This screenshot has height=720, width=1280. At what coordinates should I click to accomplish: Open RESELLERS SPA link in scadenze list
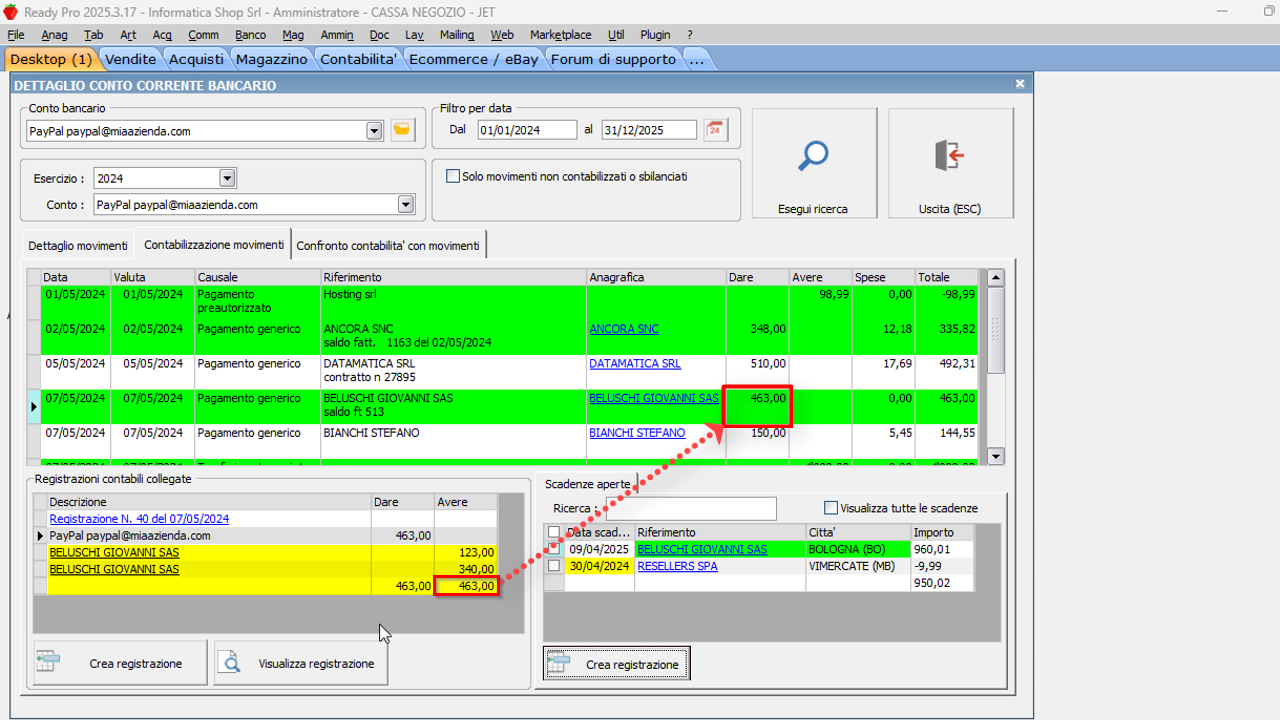pos(677,566)
